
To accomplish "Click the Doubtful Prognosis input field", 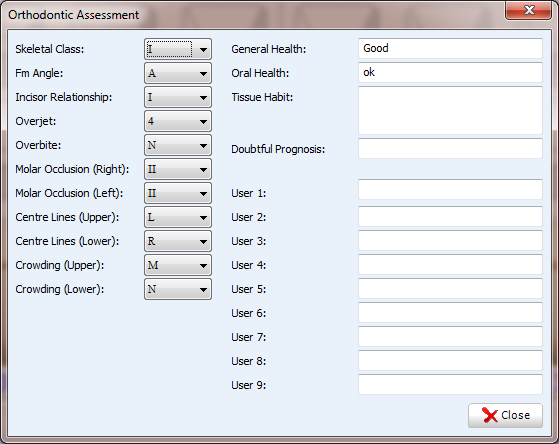I will click(450, 148).
